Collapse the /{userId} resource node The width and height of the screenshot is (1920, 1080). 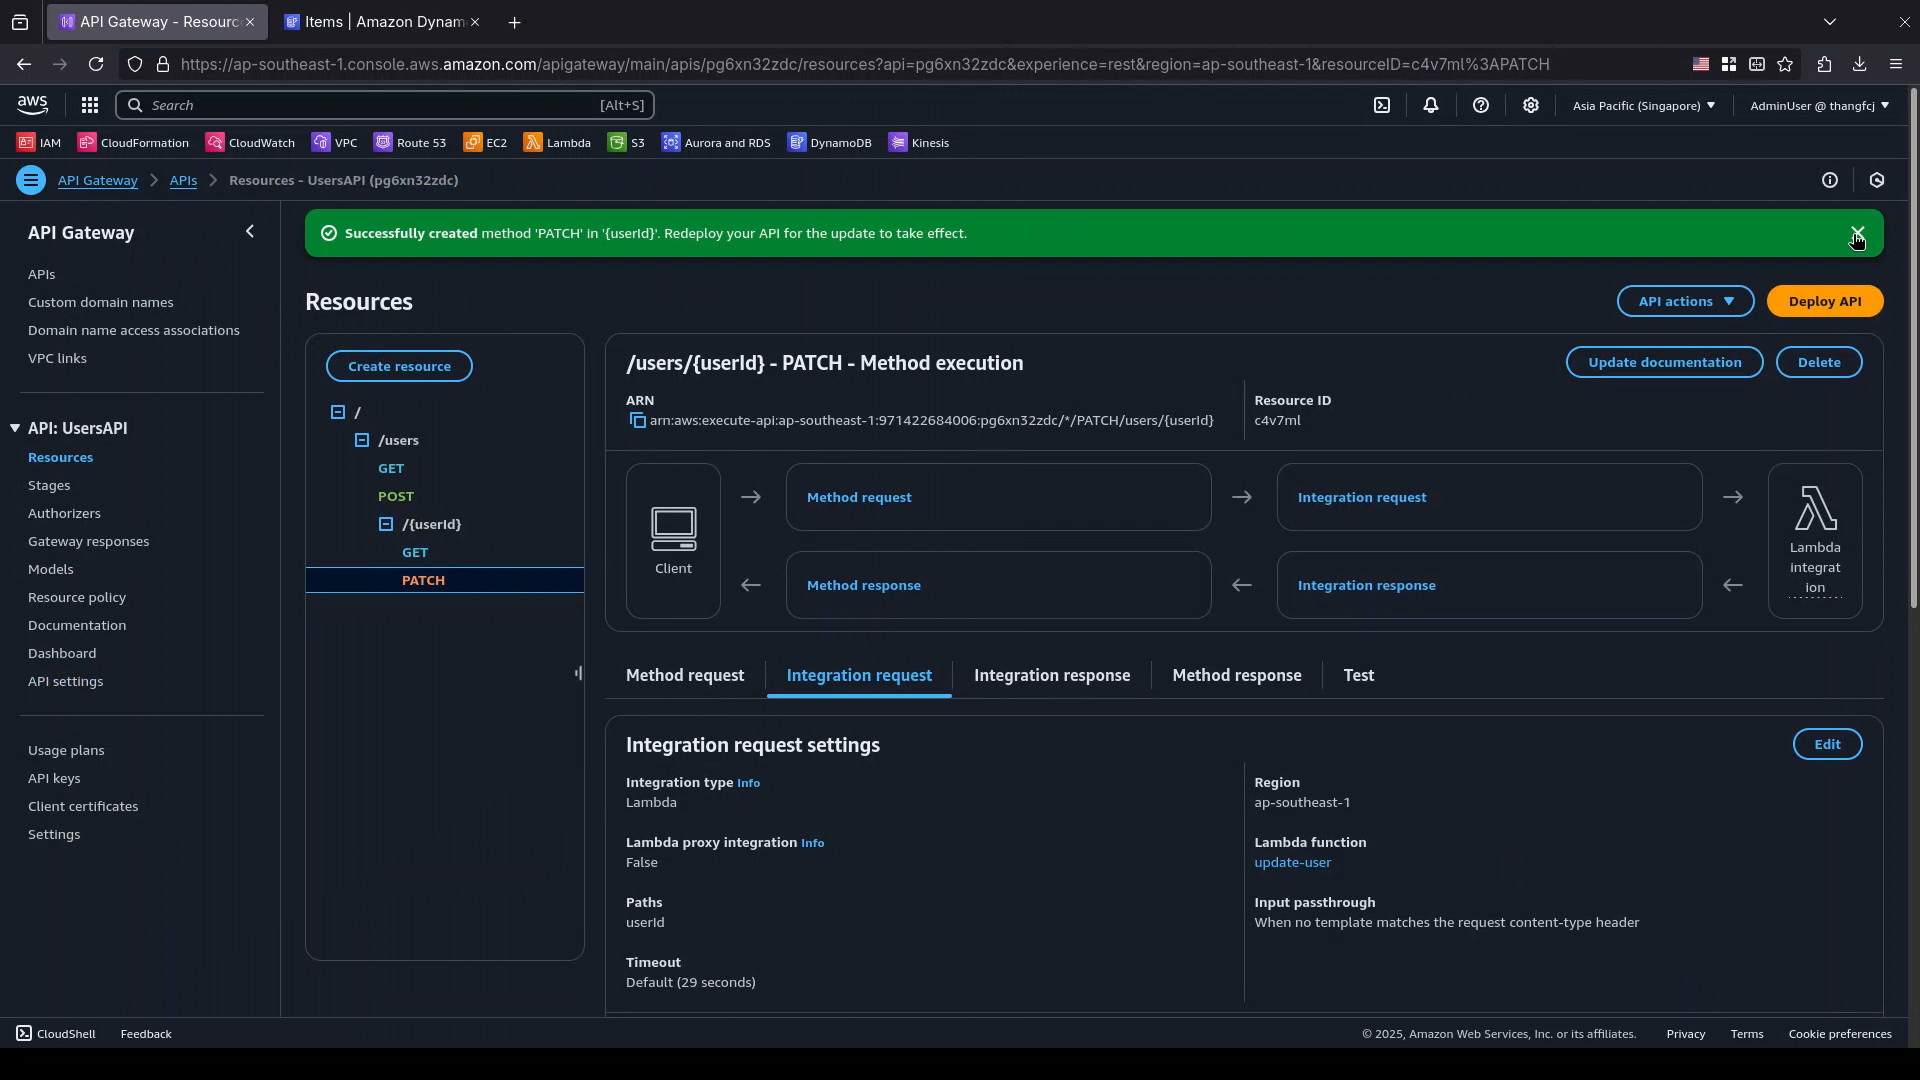(x=386, y=524)
